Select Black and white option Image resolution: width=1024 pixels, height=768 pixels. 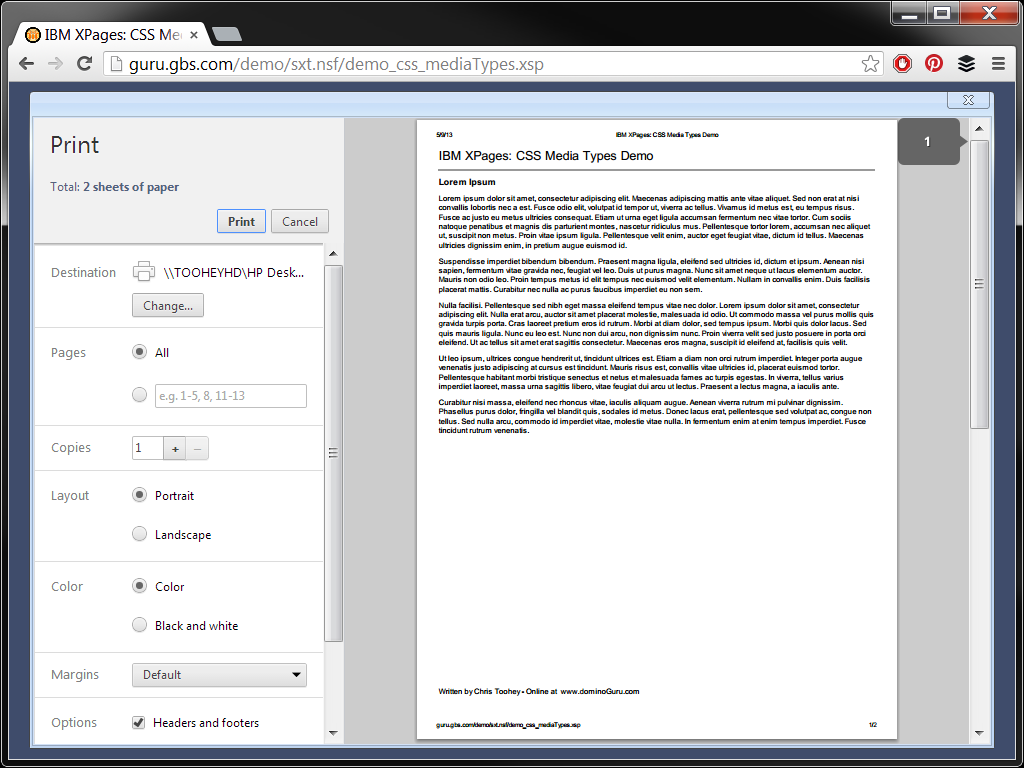tap(139, 625)
